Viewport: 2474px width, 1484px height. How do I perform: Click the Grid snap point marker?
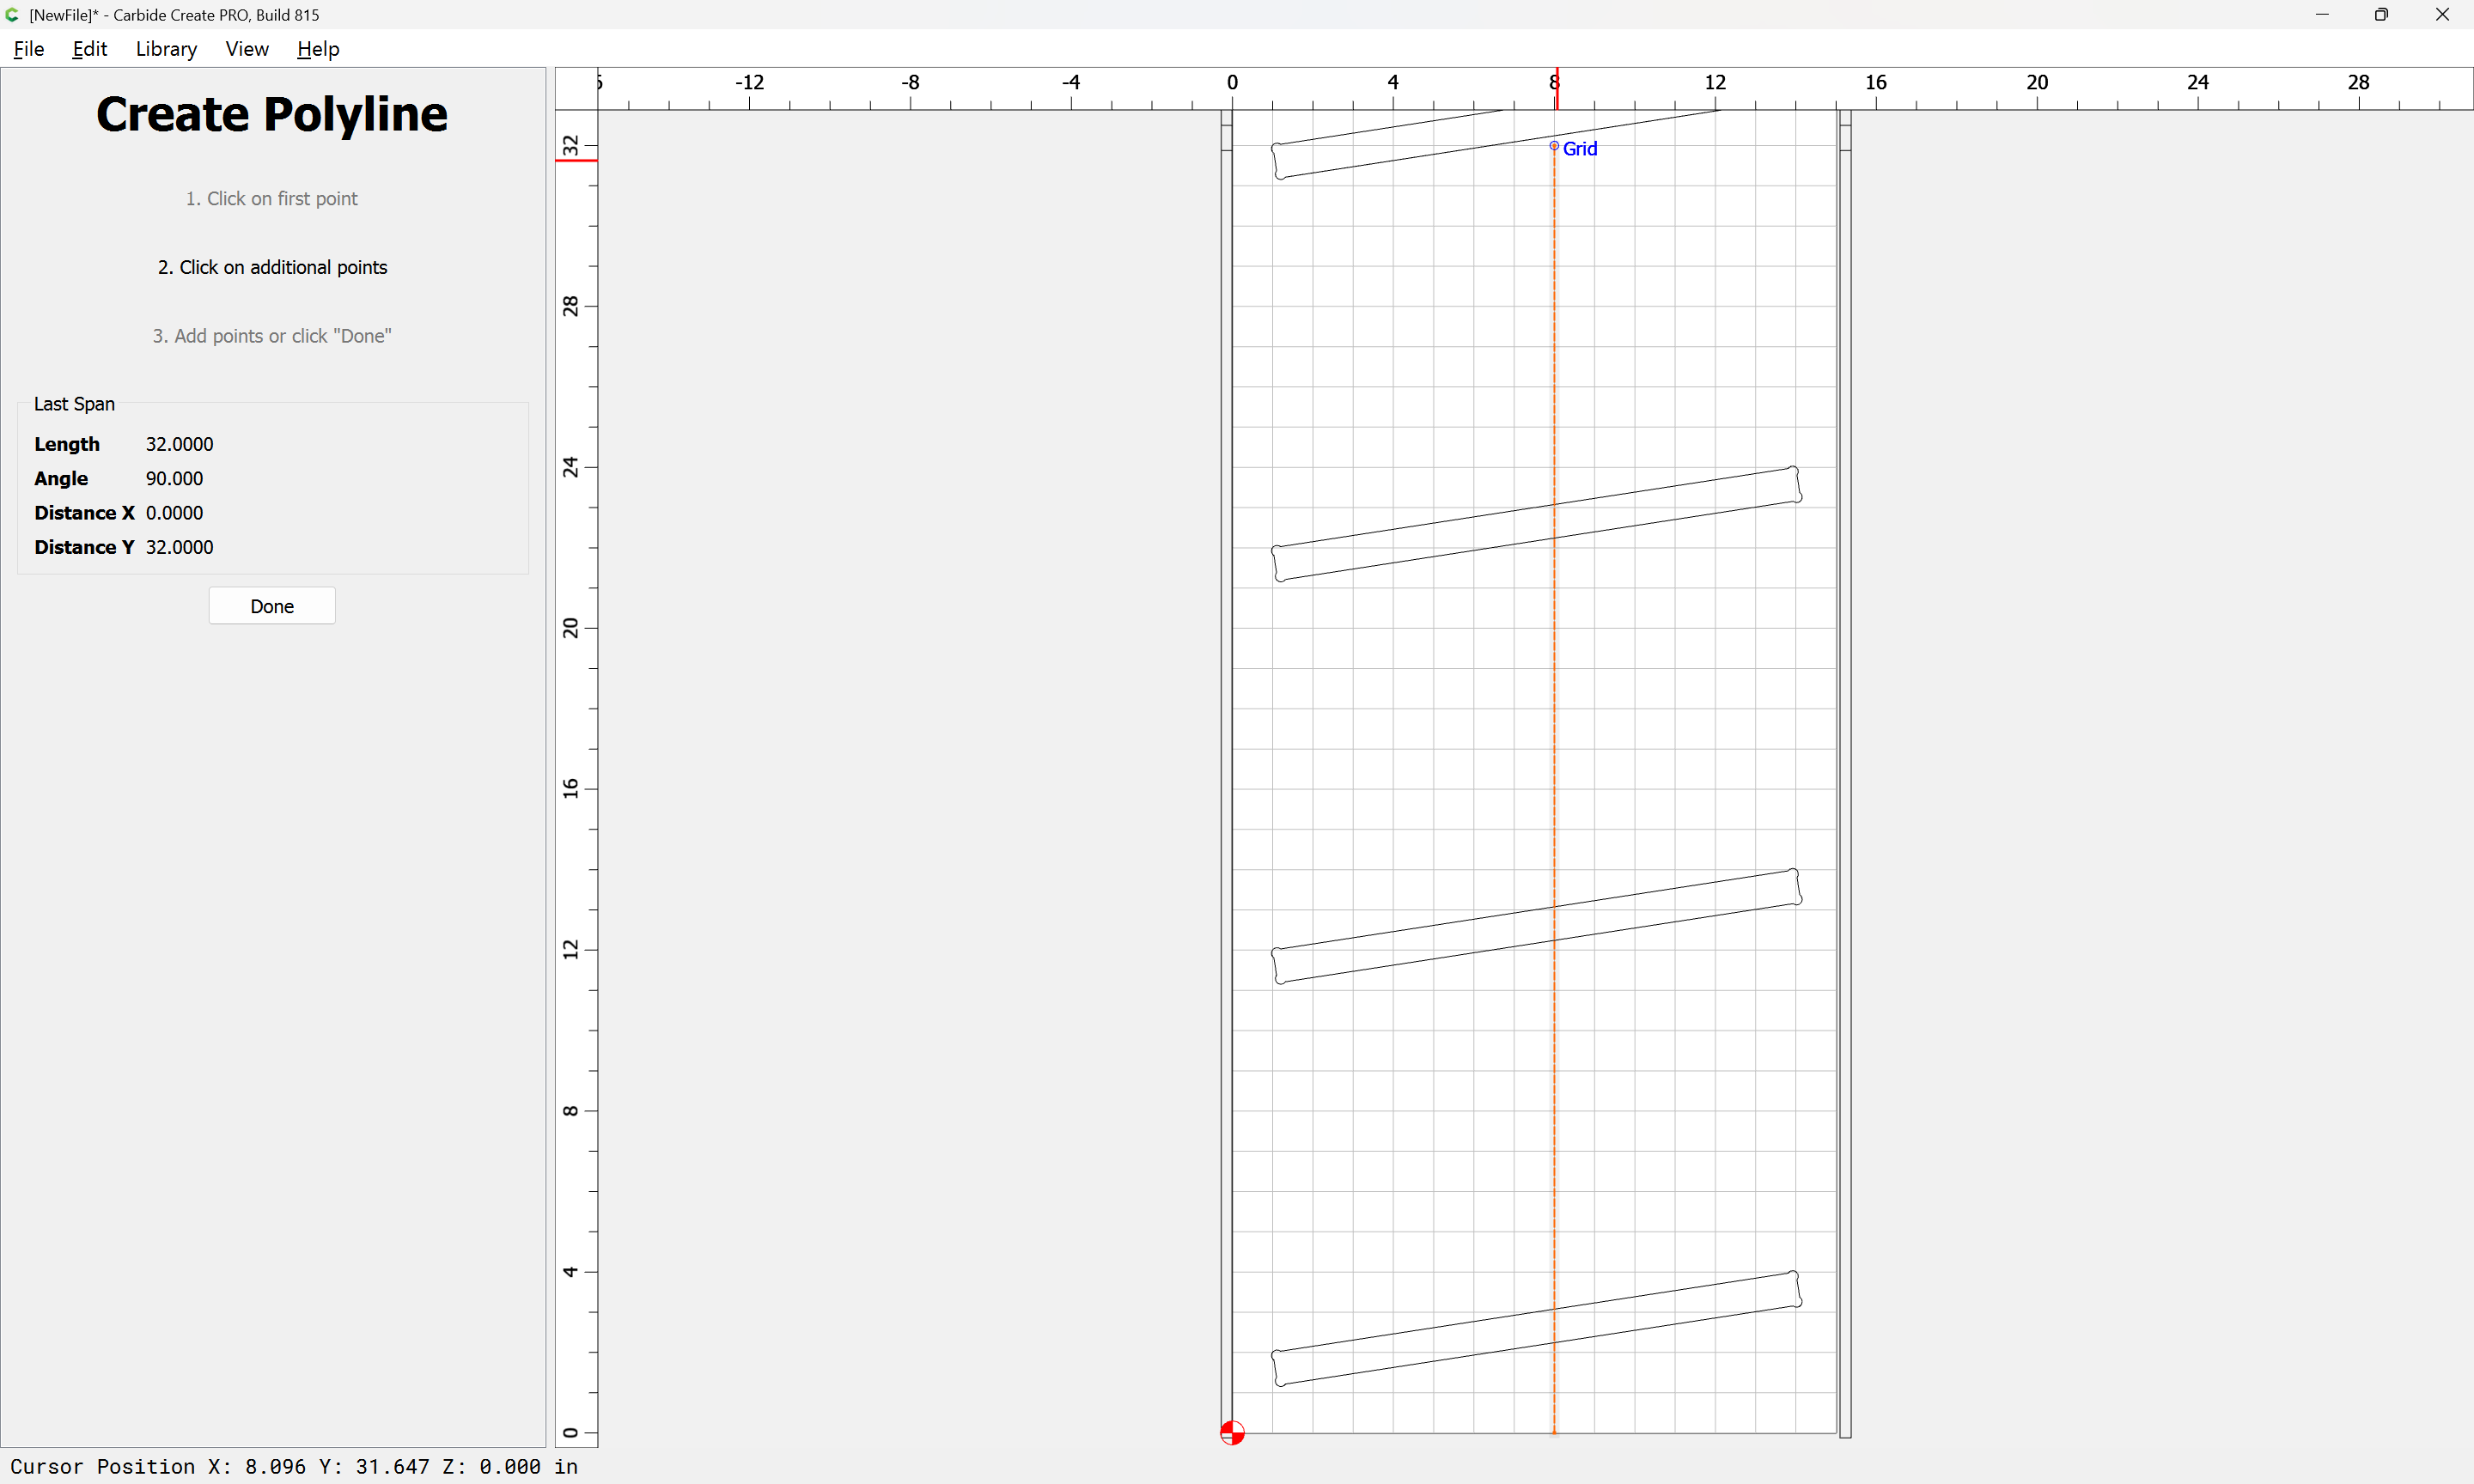1554,146
